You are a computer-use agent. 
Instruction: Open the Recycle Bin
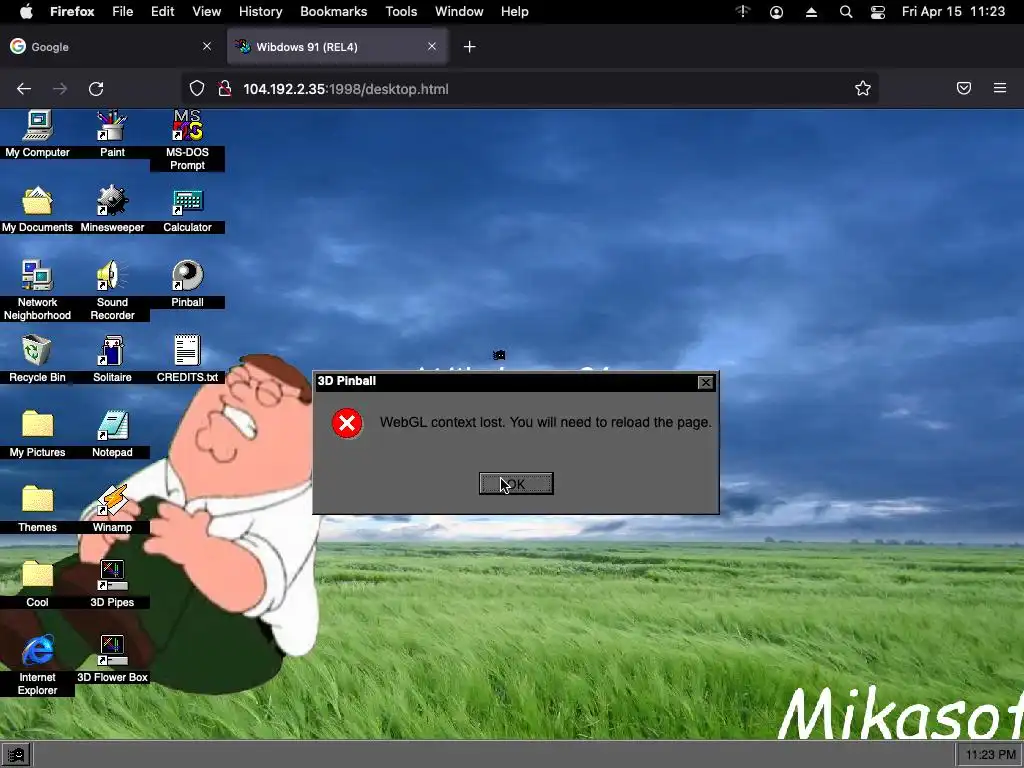tap(37, 359)
